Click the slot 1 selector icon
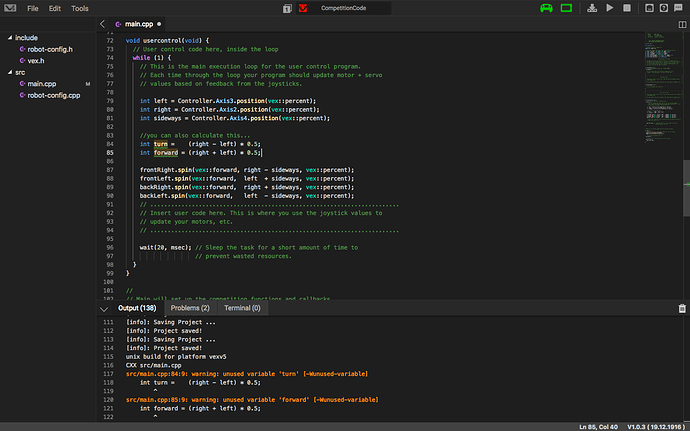Viewport: 690px width, 431px height. [287, 8]
